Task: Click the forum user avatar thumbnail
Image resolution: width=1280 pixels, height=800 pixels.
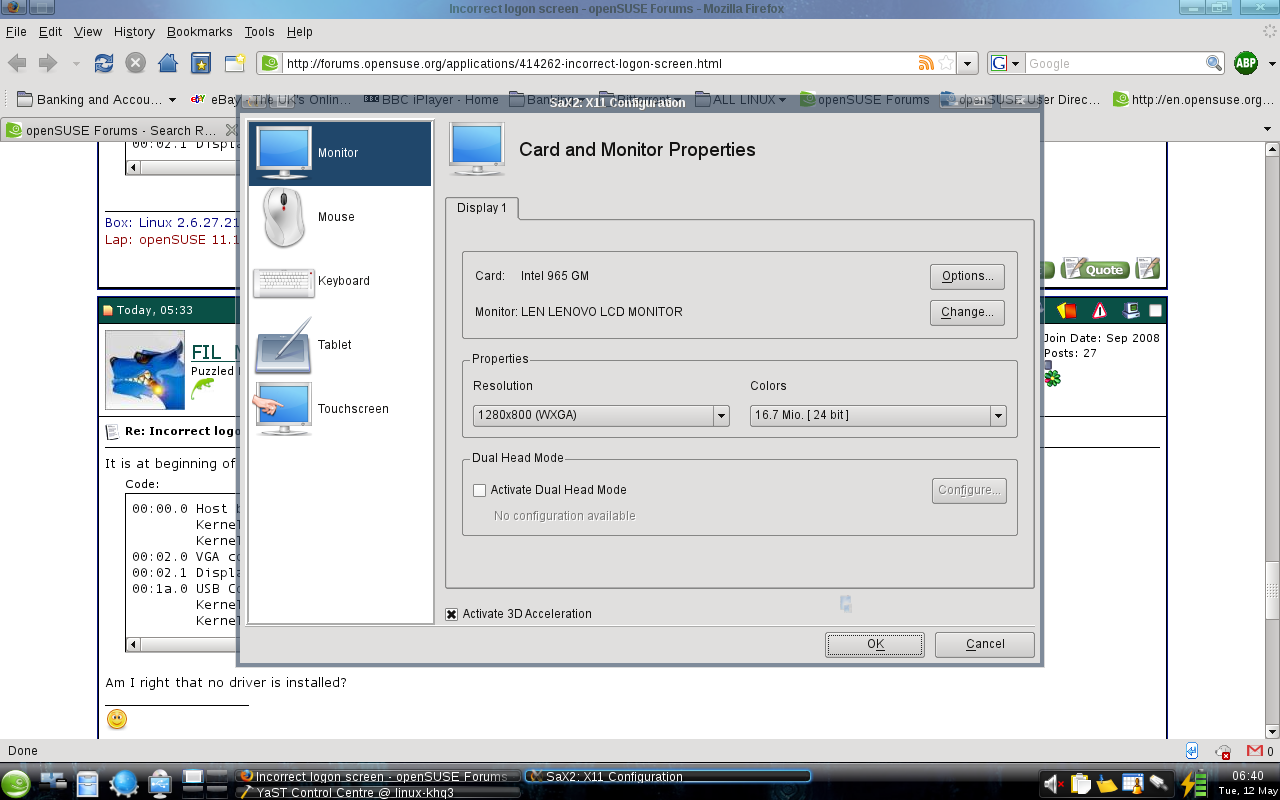Action: pos(145,370)
